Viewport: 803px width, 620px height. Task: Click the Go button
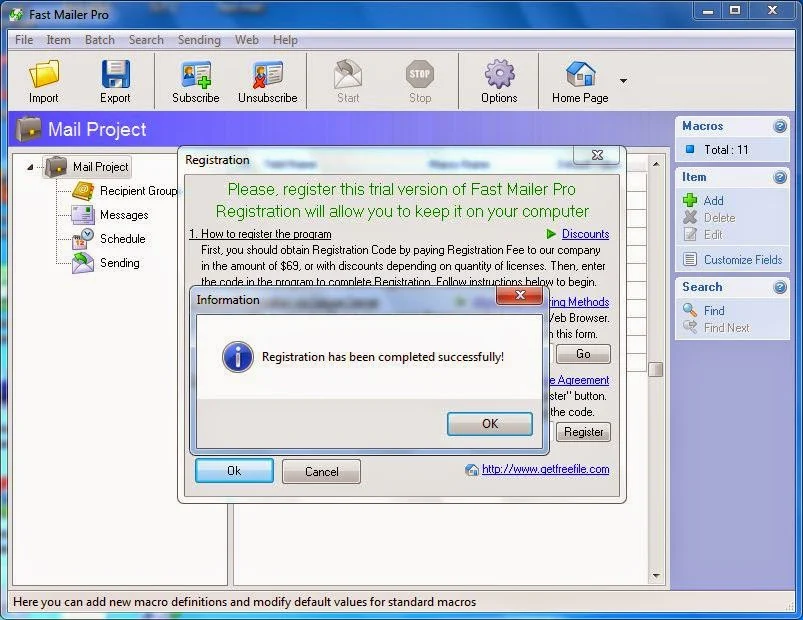[x=583, y=354]
